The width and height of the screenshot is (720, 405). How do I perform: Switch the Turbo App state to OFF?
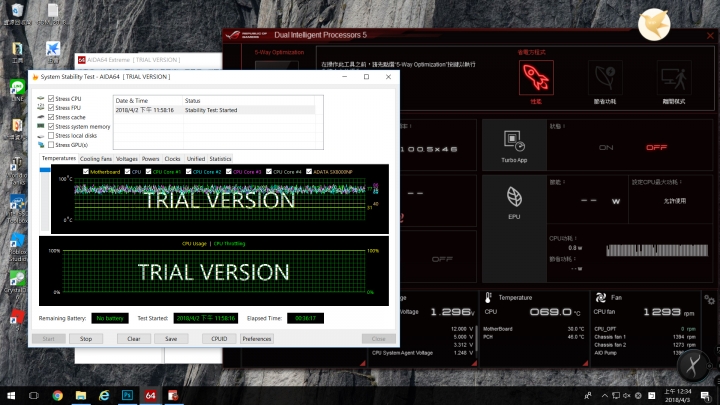[x=656, y=147]
